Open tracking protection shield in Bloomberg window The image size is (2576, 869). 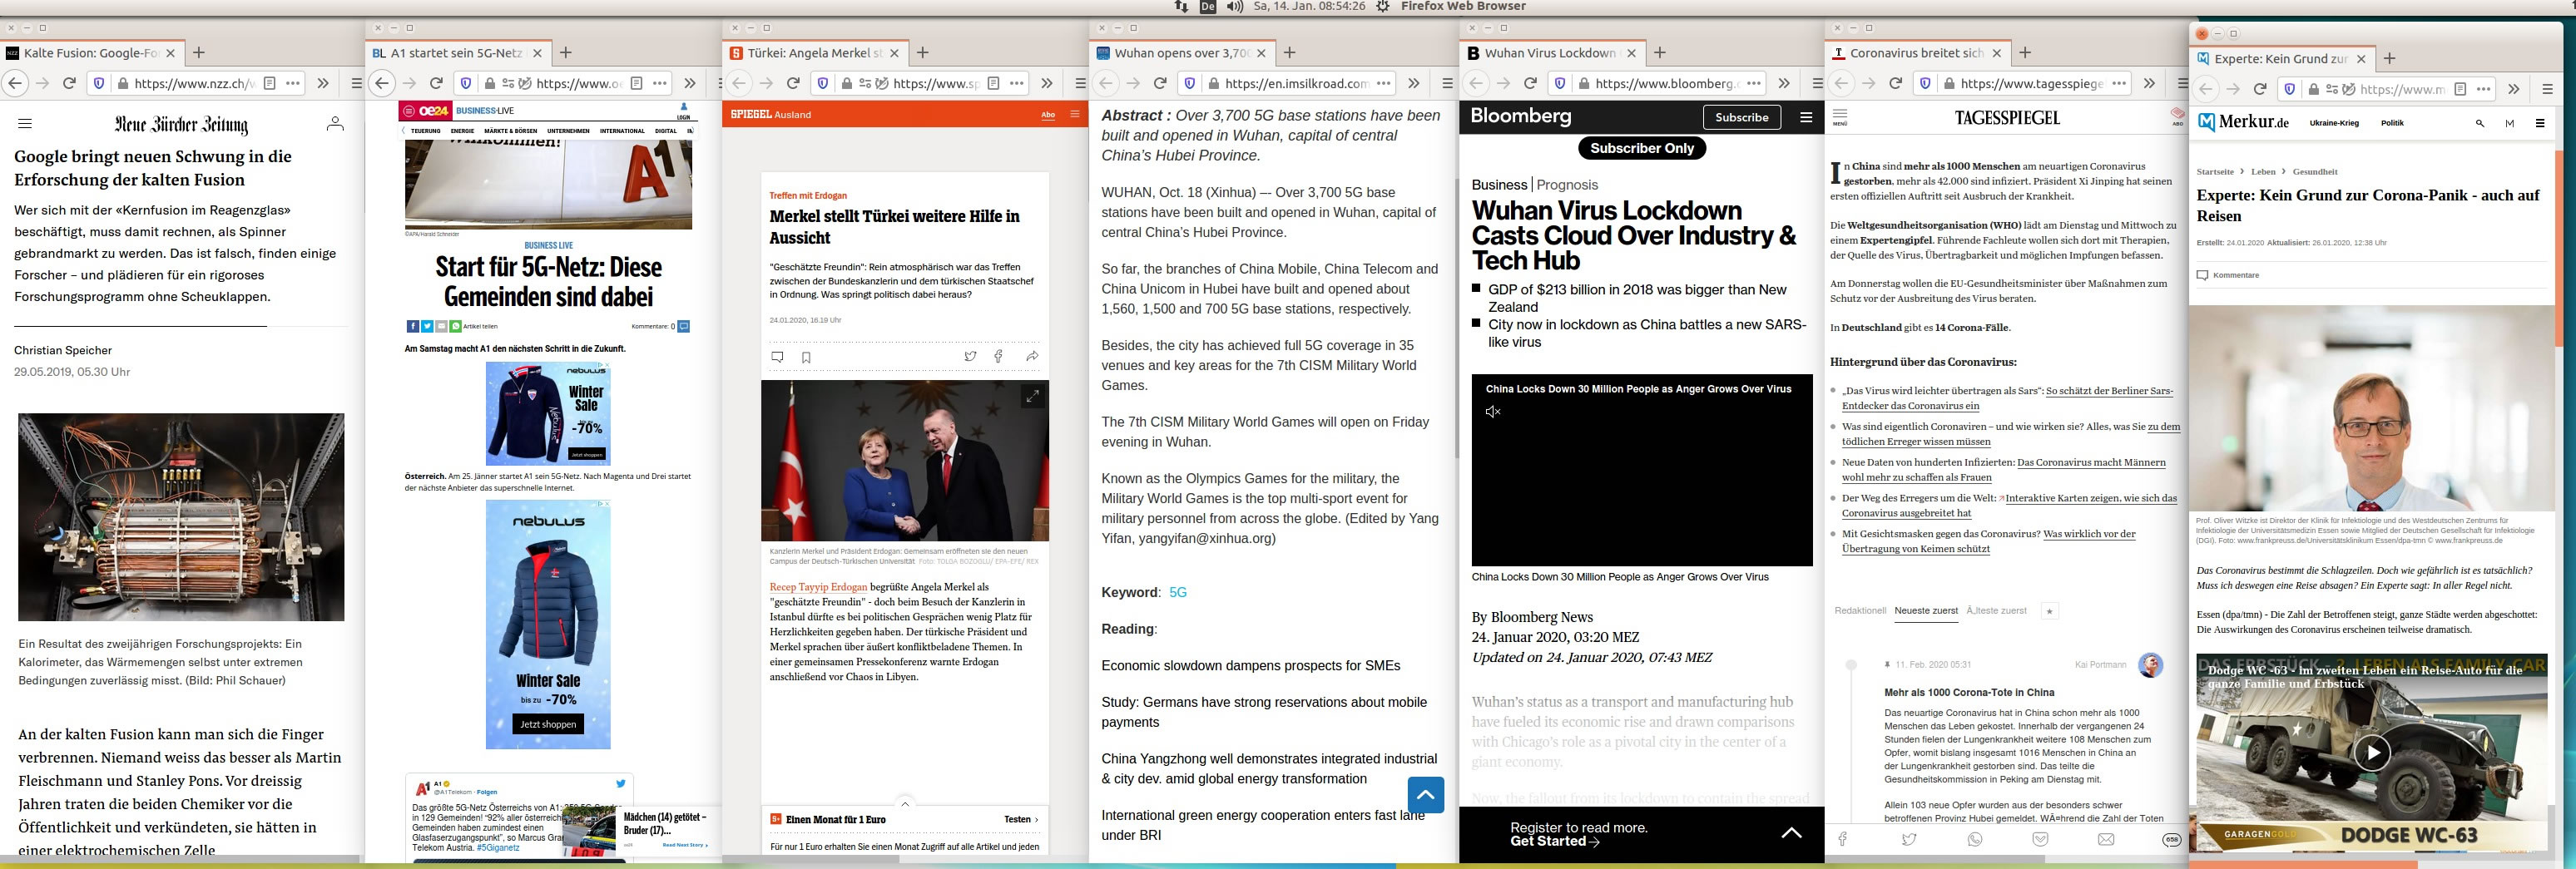coord(1559,83)
